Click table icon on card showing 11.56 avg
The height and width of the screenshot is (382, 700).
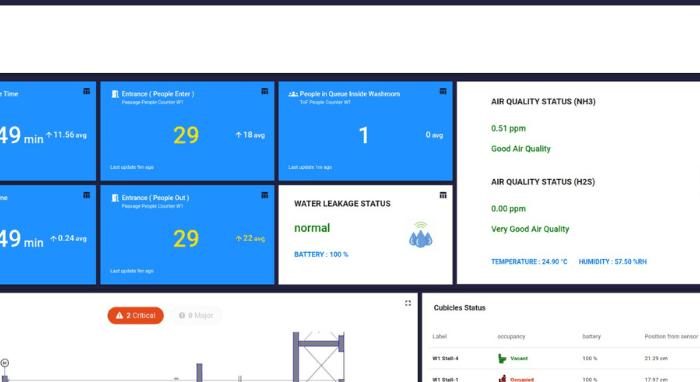coord(87,91)
